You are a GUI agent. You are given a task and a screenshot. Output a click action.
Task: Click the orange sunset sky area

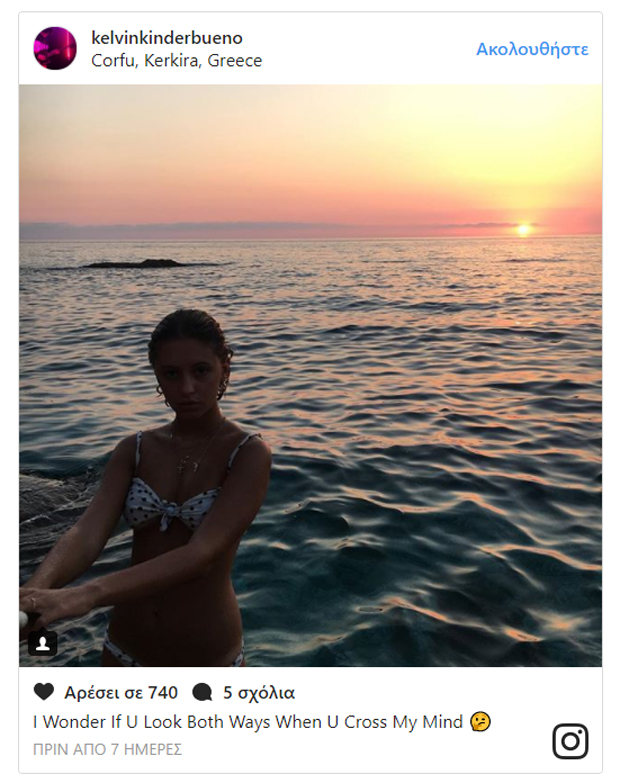click(300, 170)
